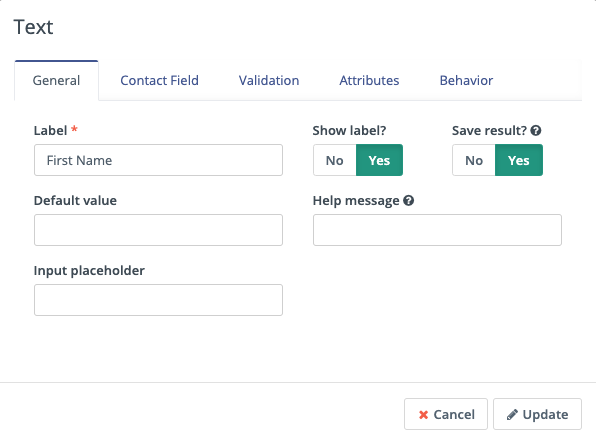Switch to the General tab
The width and height of the screenshot is (596, 443).
(x=56, y=81)
